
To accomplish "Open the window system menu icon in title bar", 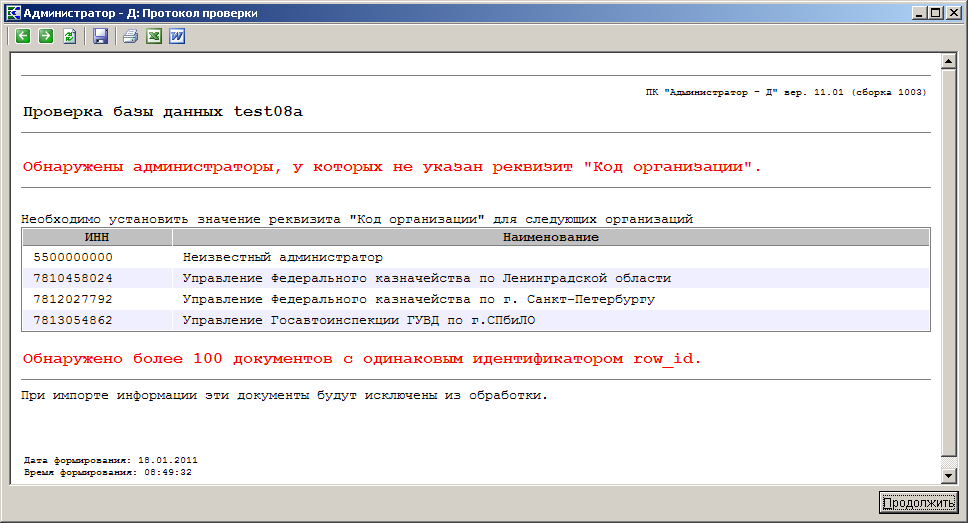I will [12, 12].
